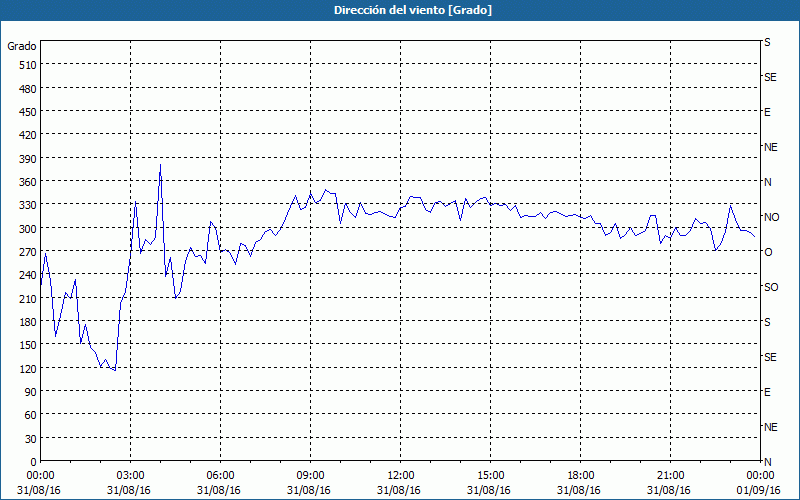The width and height of the screenshot is (800, 500).
Task: Click the 30 value on the left axis
Action: click(31, 439)
